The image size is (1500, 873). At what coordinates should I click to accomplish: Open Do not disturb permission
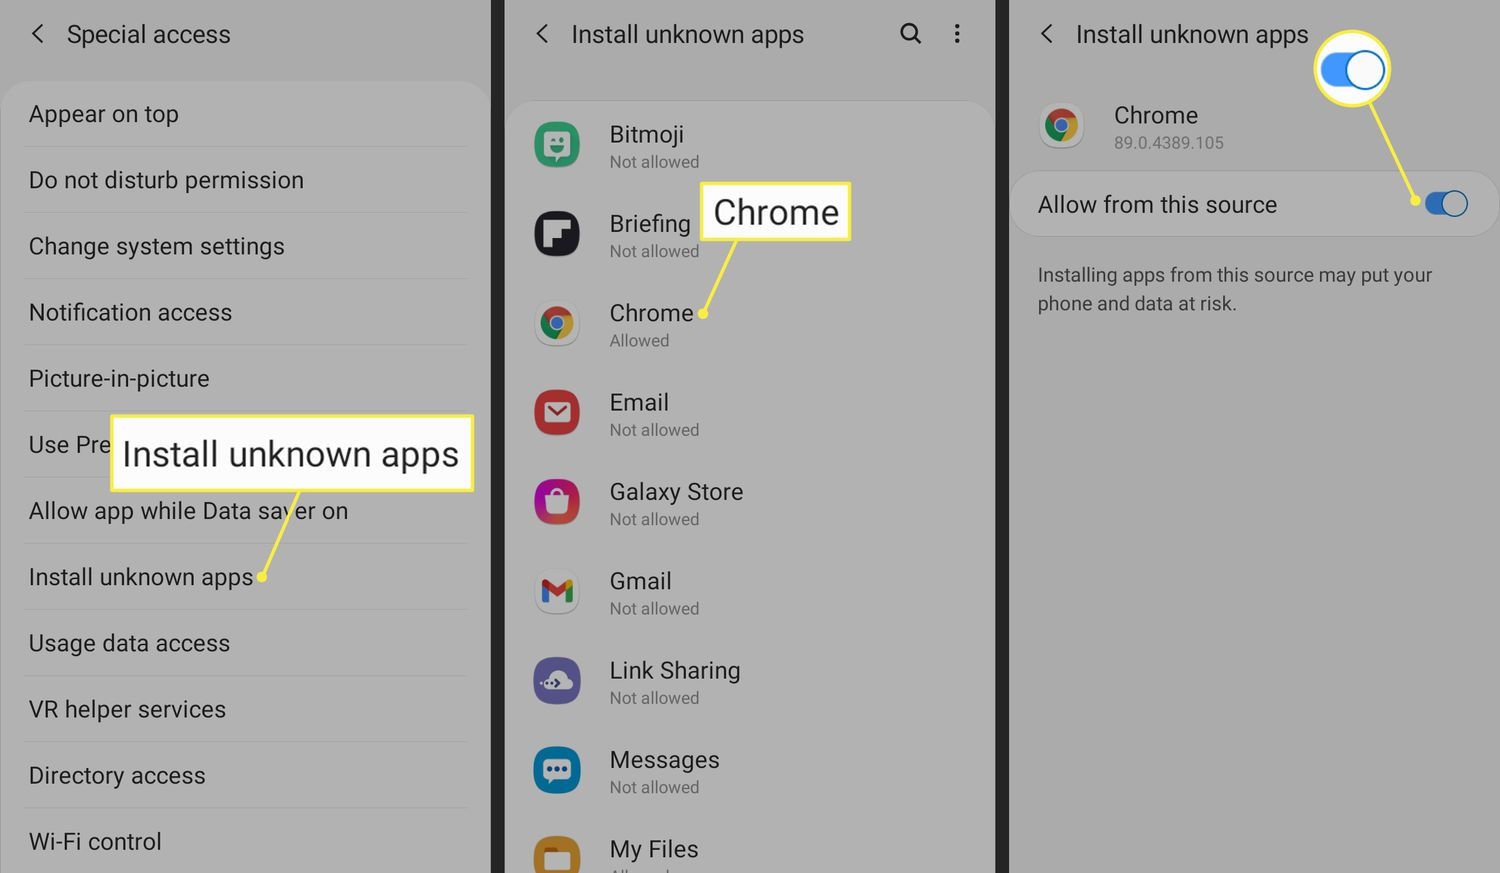click(x=246, y=180)
